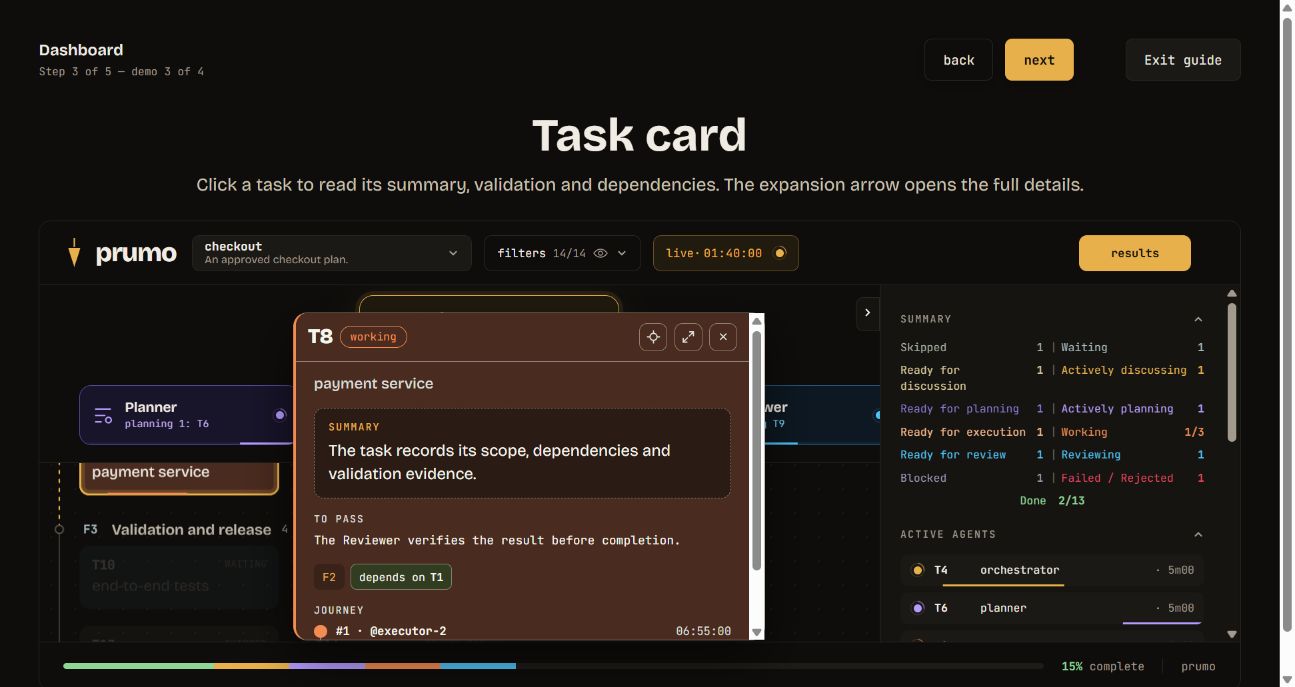
Task: Click the page scrollbar down arrow
Action: pos(1288,679)
